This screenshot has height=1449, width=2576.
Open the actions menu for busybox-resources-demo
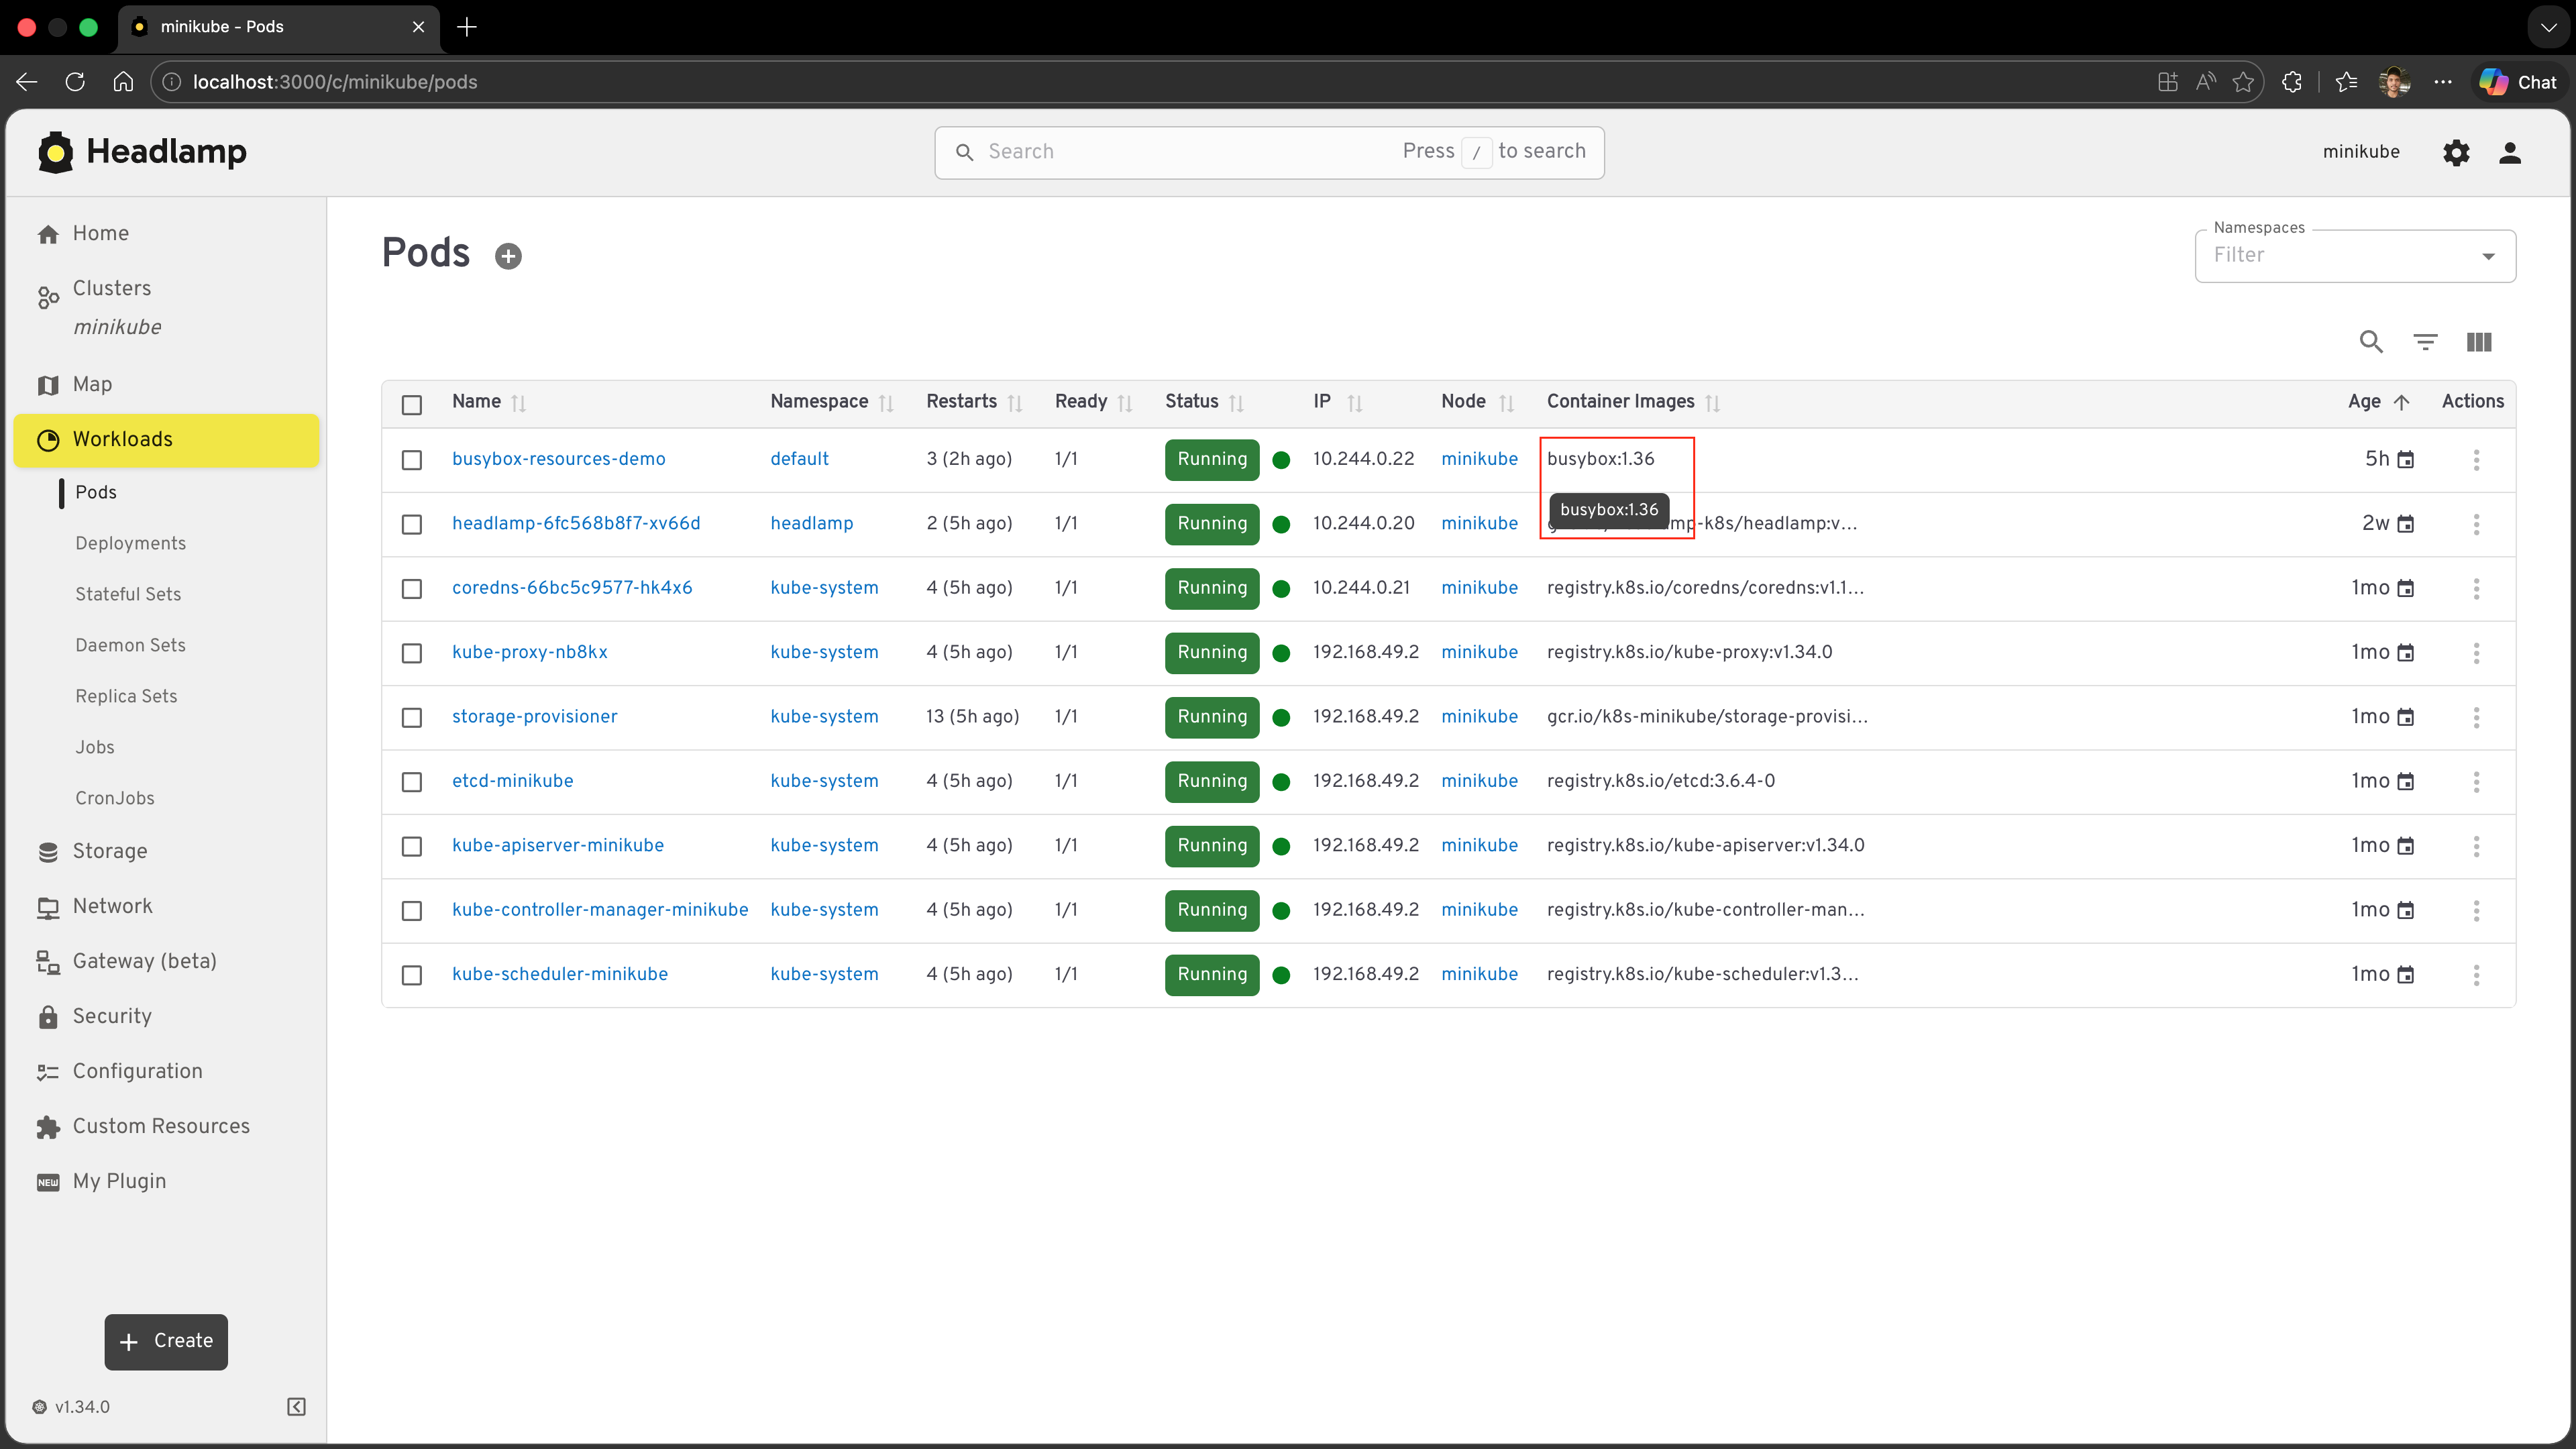(2476, 459)
